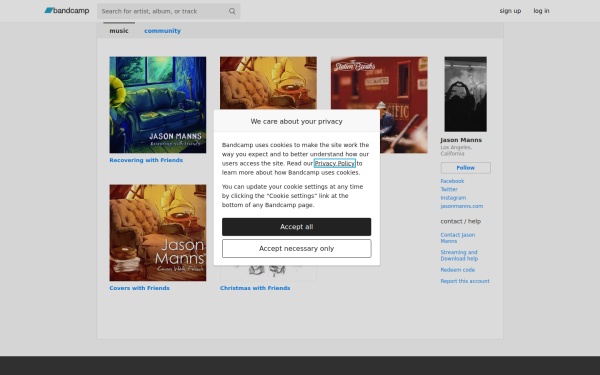Open the sign up link
The image size is (600, 375).
click(x=510, y=11)
